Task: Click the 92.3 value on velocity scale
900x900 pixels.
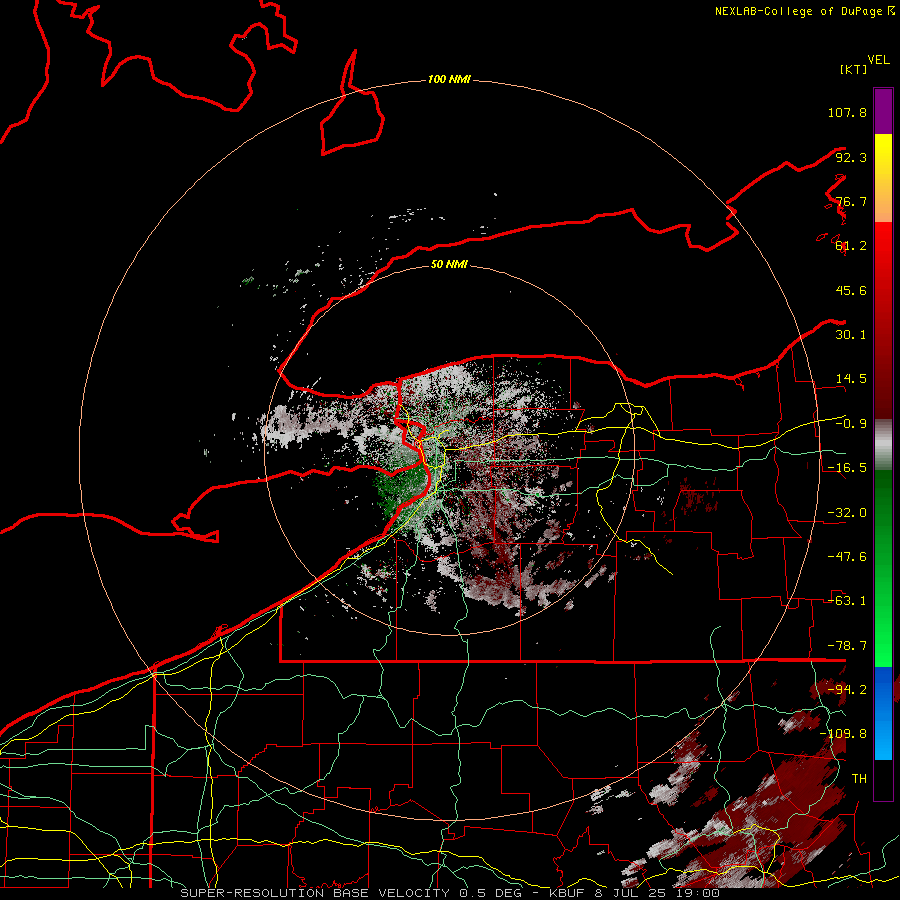Action: point(851,157)
